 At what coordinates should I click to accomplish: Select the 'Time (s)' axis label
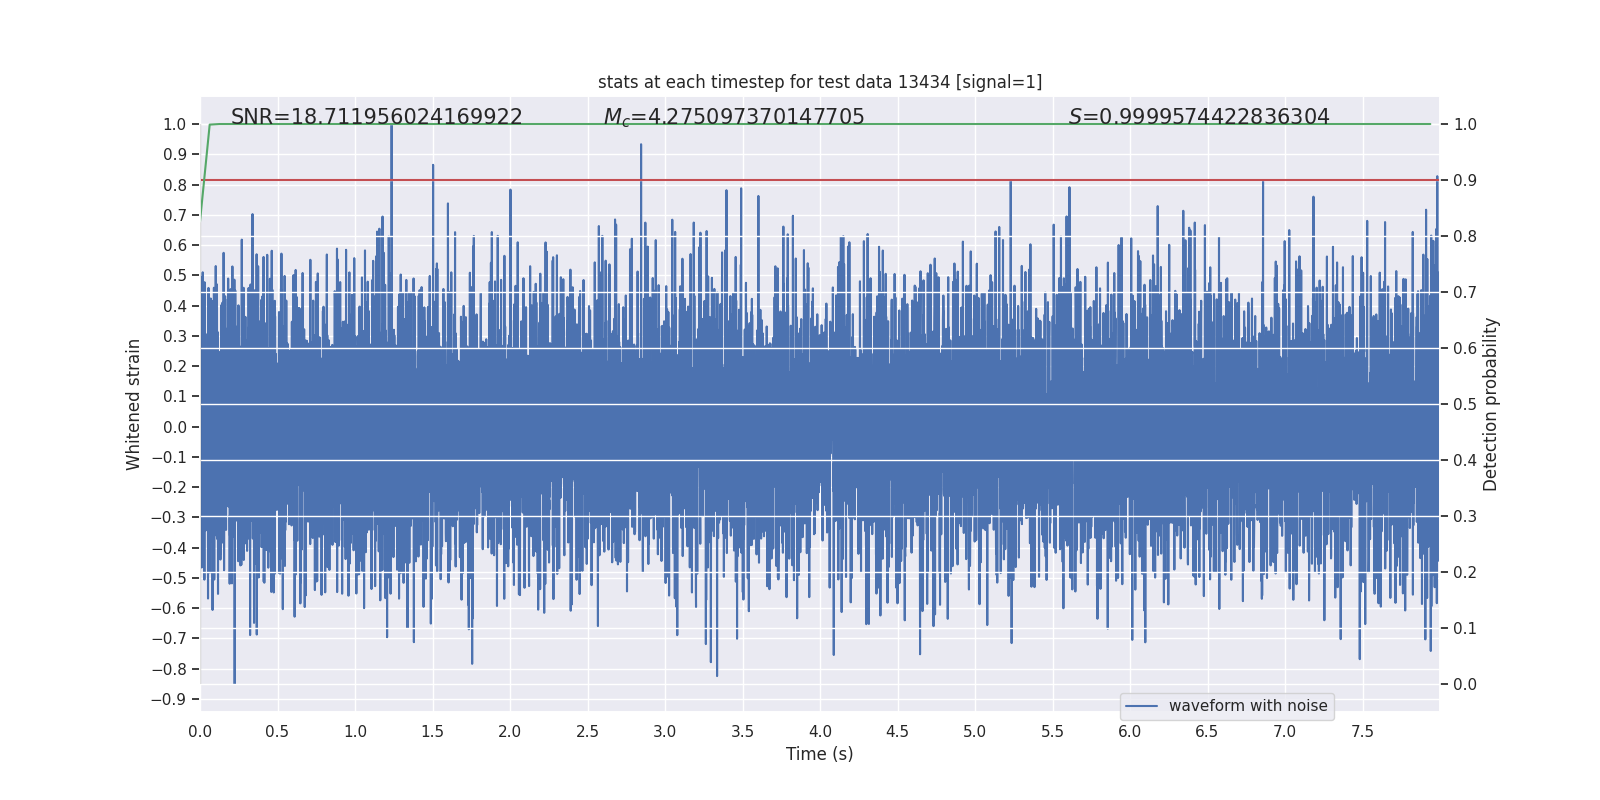click(x=820, y=754)
